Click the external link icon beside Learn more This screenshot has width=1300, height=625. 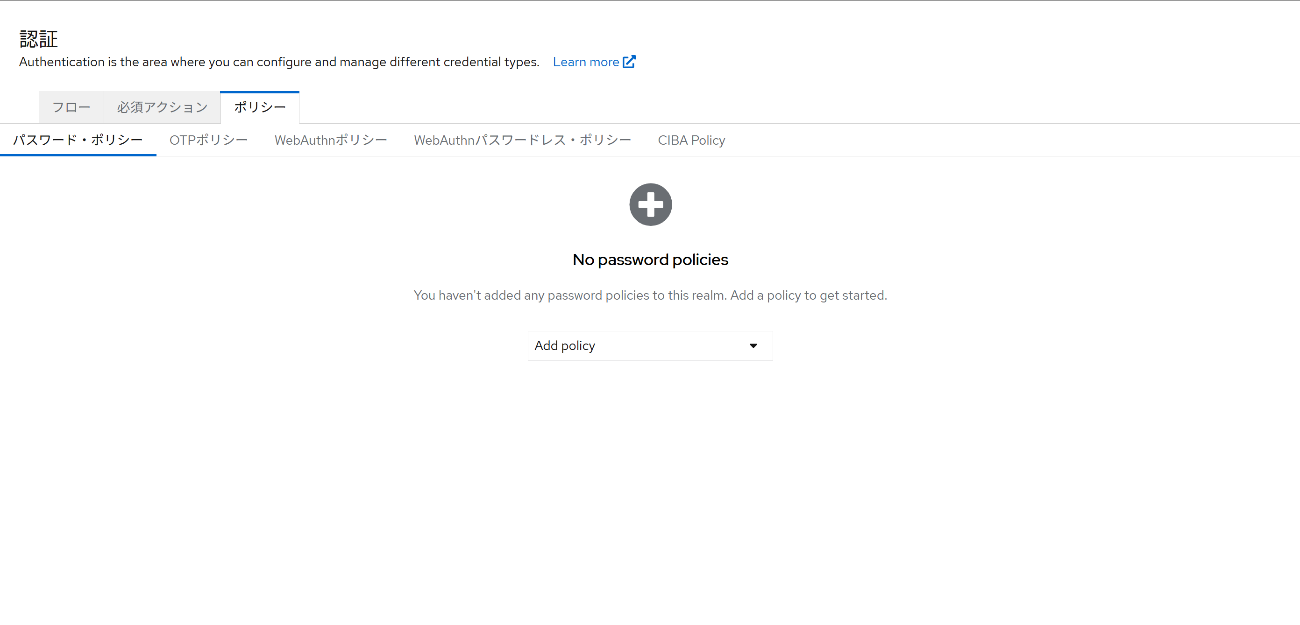click(629, 62)
